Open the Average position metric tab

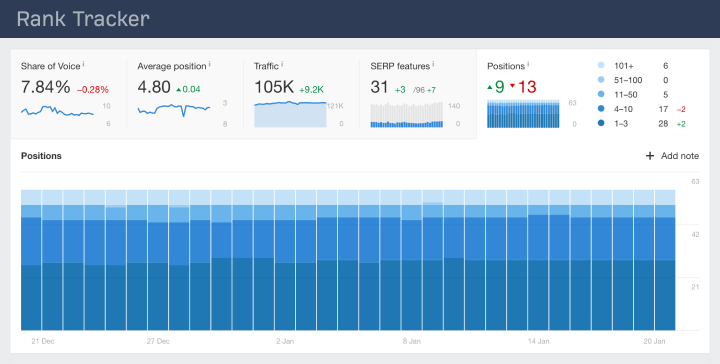point(185,94)
